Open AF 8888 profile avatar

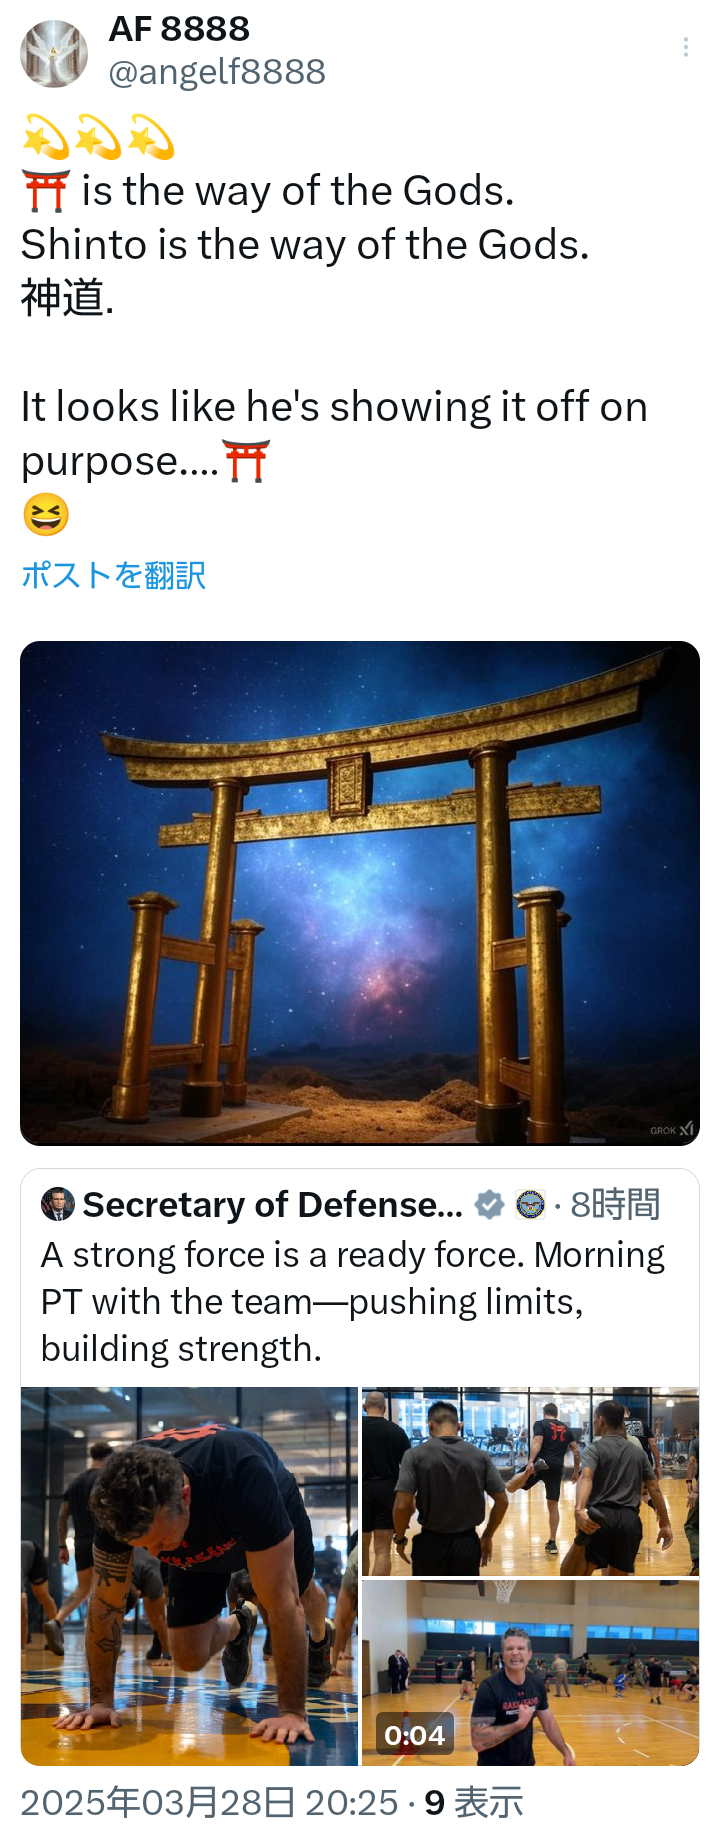point(54,54)
